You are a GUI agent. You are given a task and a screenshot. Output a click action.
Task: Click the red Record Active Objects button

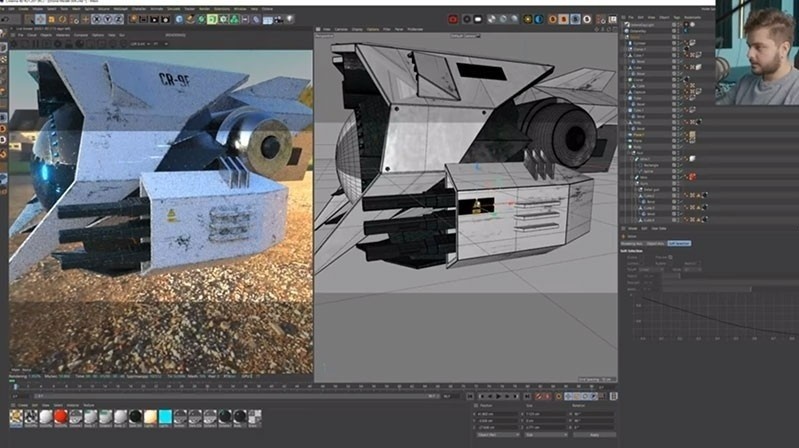[x=539, y=396]
